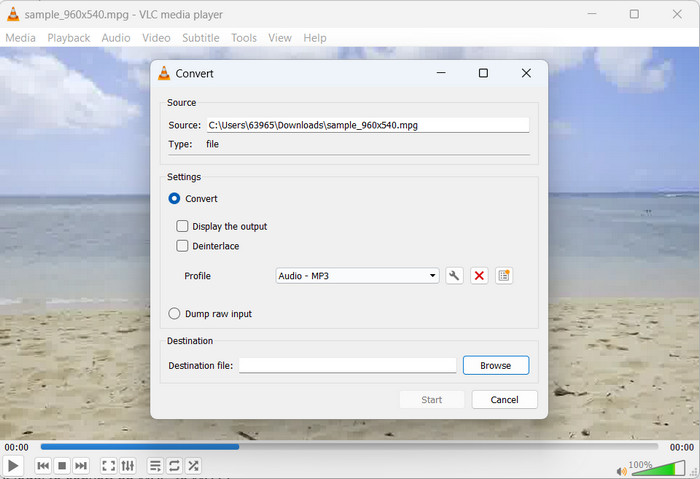Click the Stop playback button
Image resolution: width=700 pixels, height=479 pixels.
pyautogui.click(x=62, y=466)
